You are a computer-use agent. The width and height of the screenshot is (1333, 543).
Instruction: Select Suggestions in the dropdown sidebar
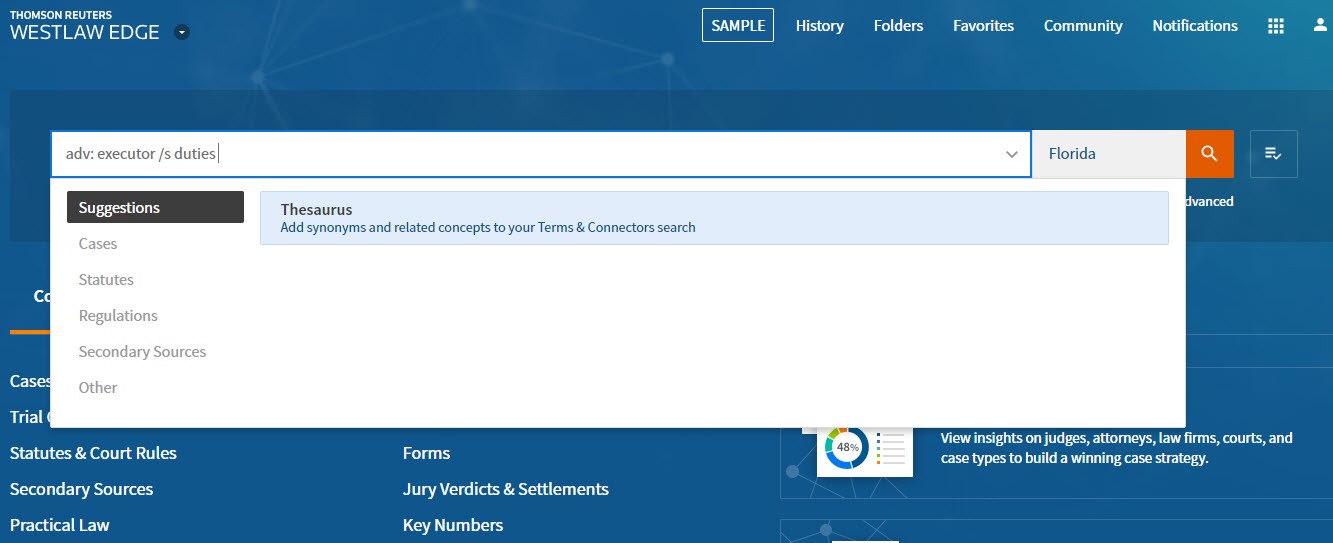[x=155, y=208]
